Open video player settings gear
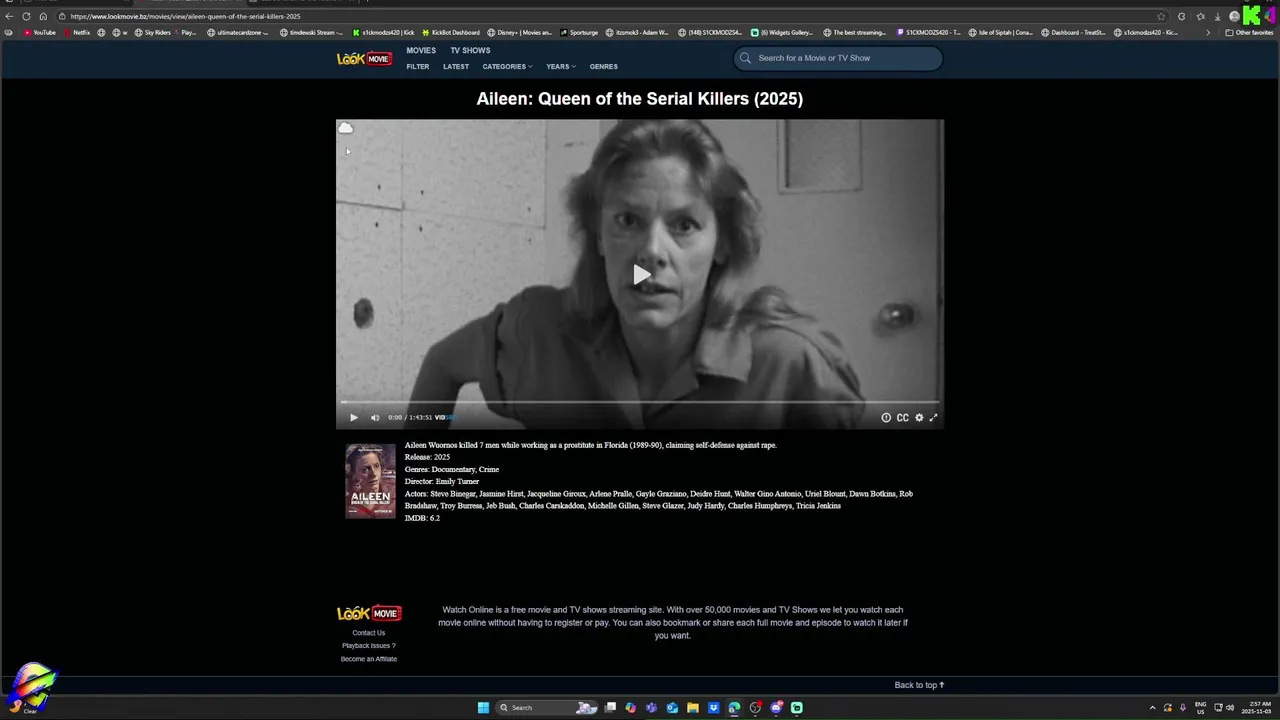Image resolution: width=1280 pixels, height=720 pixels. click(x=919, y=418)
